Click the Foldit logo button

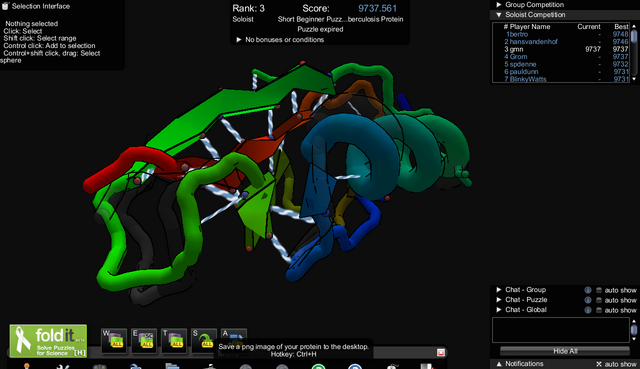pos(48,341)
